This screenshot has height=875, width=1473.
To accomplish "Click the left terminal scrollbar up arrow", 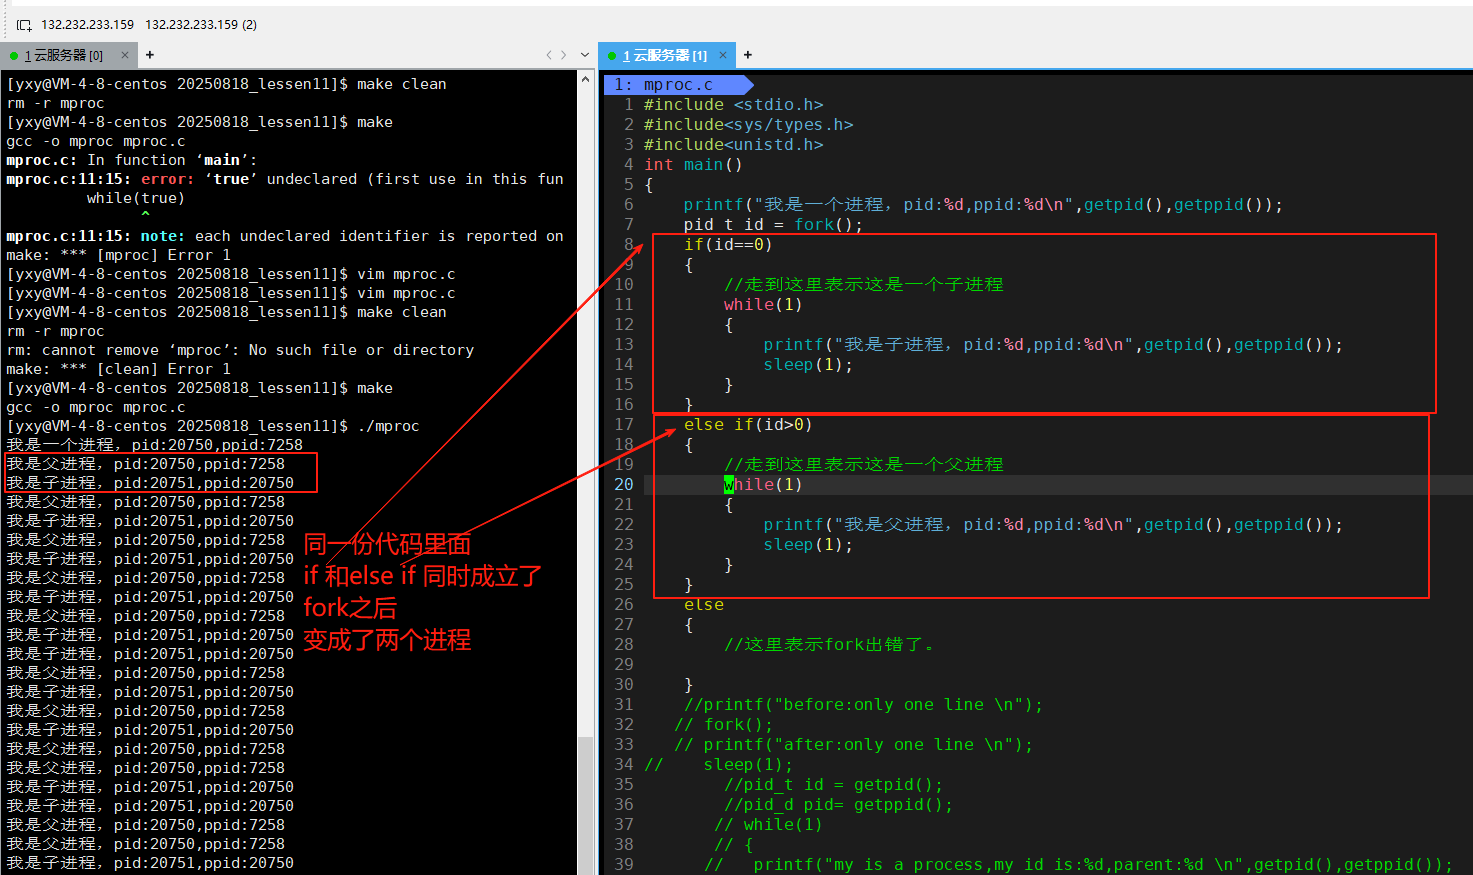I will (586, 78).
